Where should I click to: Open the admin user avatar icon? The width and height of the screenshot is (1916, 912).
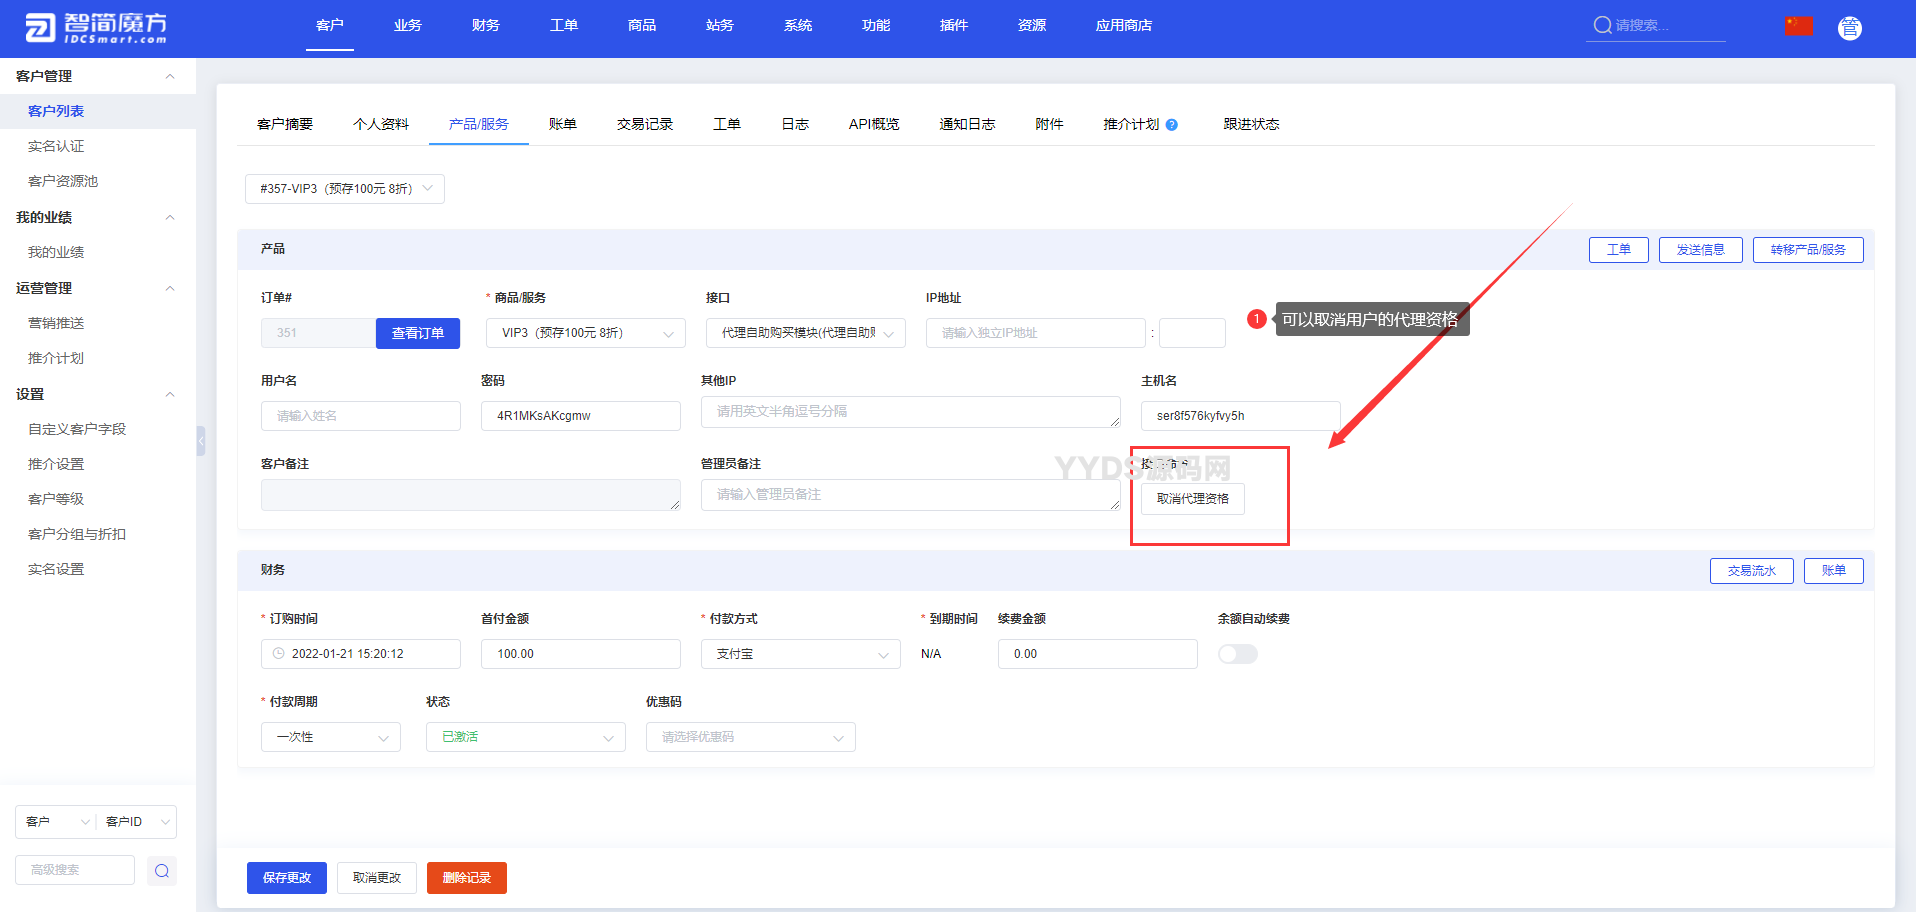click(x=1849, y=28)
